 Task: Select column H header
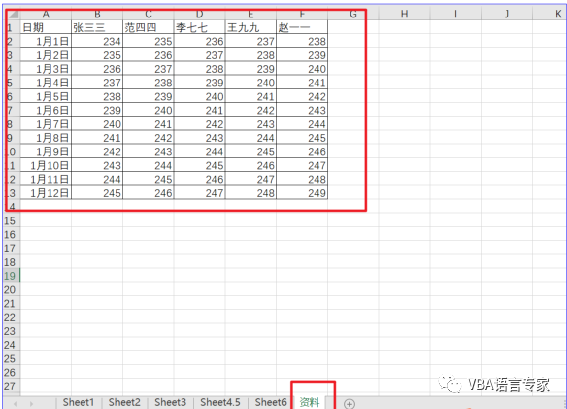[404, 14]
